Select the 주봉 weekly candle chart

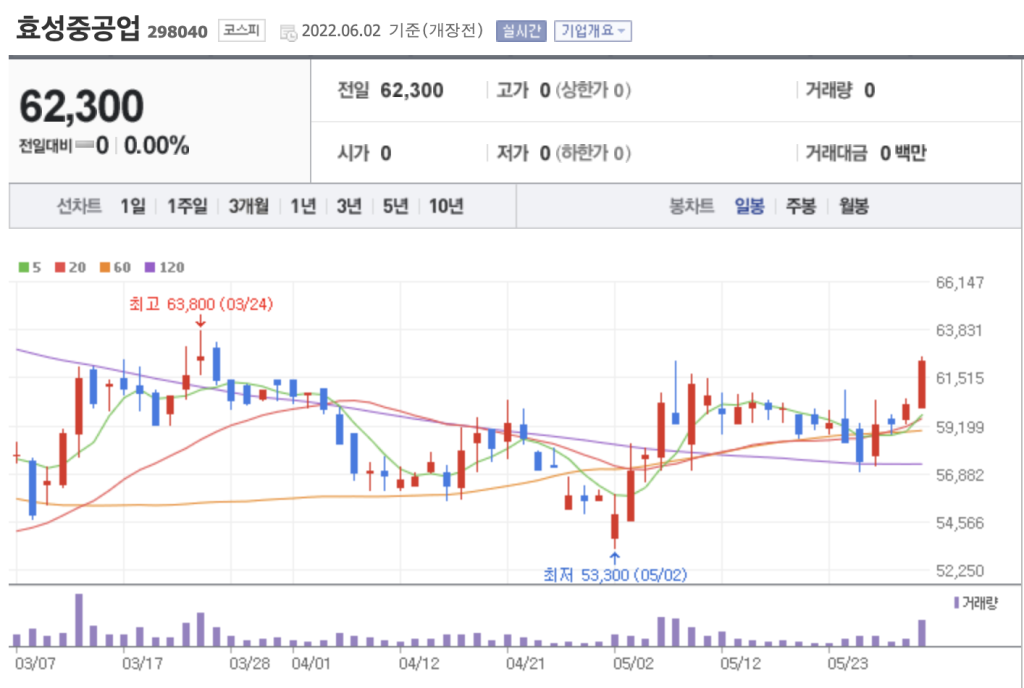800,207
